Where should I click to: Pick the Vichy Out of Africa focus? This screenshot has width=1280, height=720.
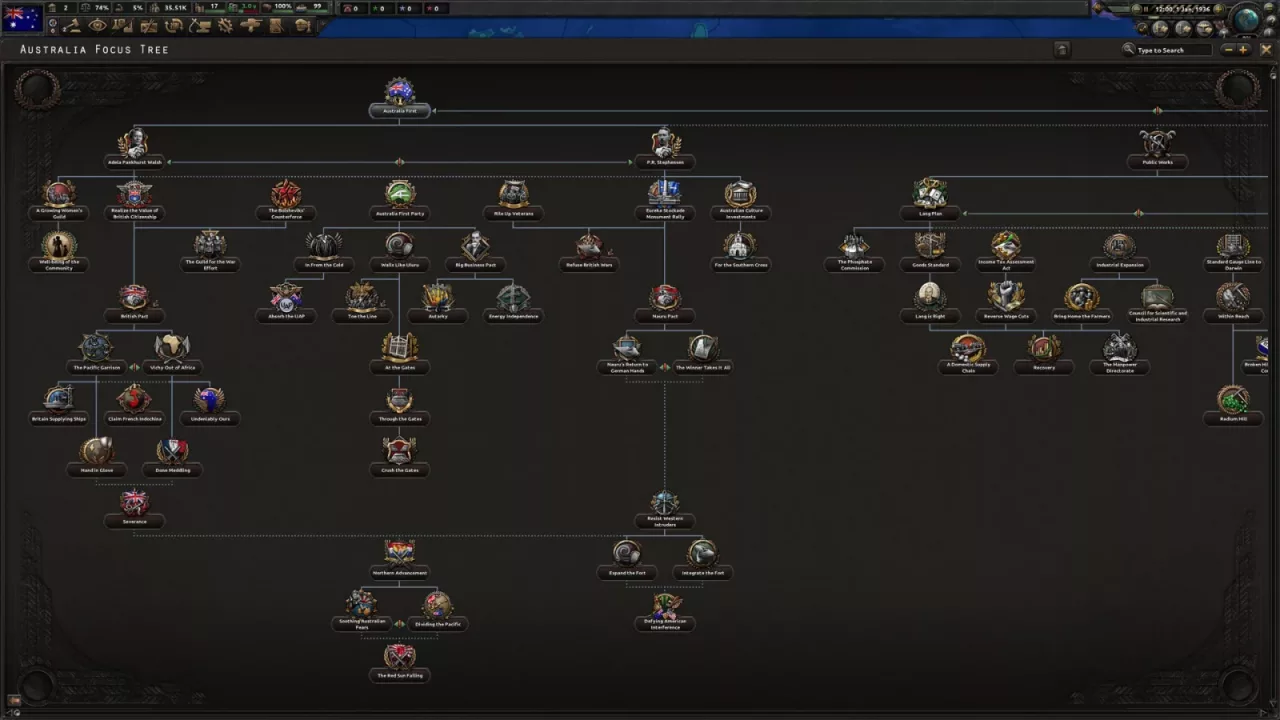pyautogui.click(x=172, y=353)
